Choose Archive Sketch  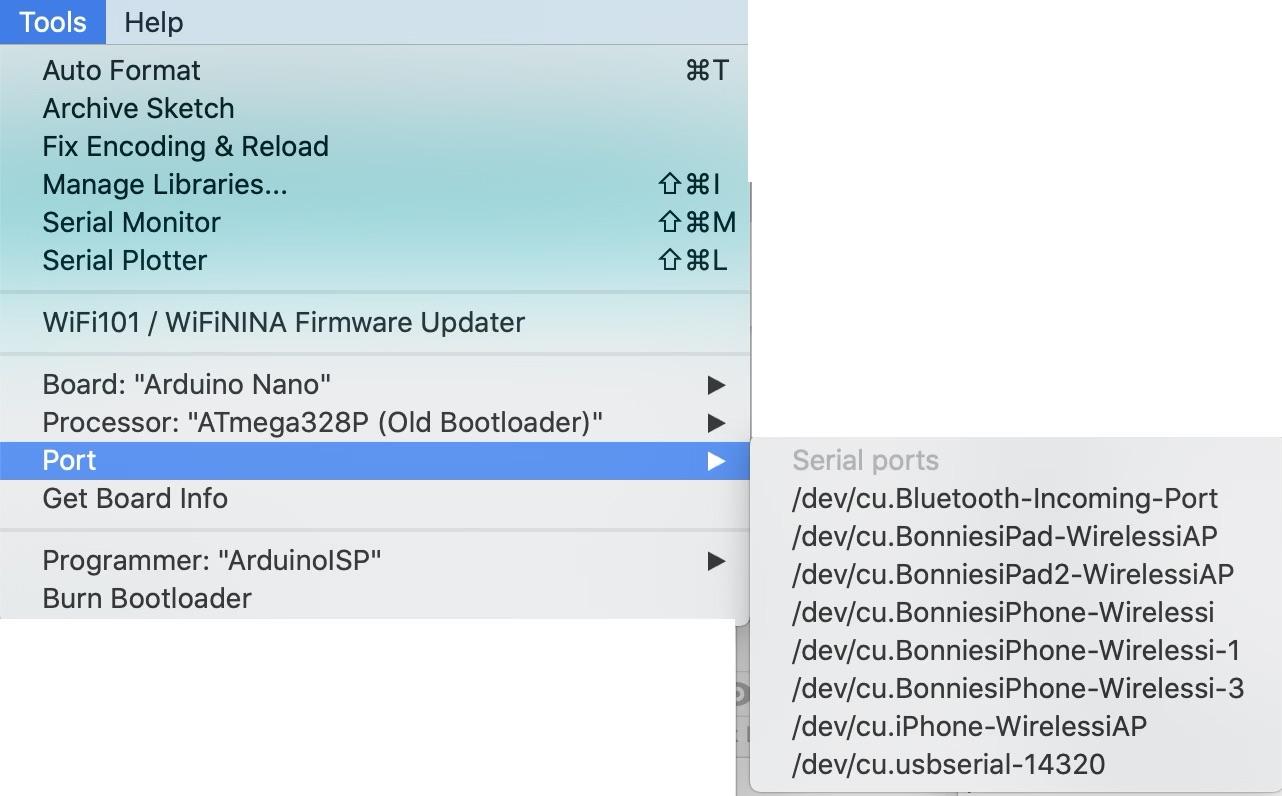tap(138, 108)
